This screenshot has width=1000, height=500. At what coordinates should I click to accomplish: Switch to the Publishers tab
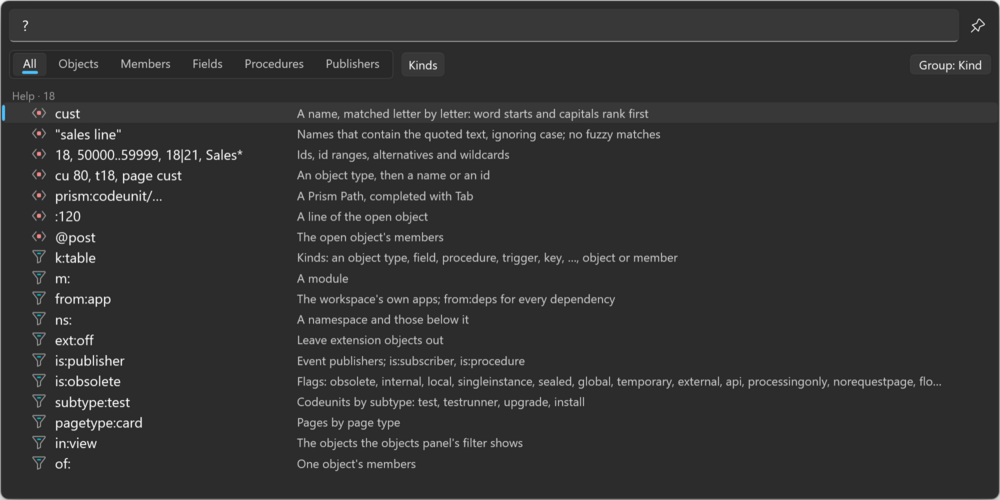click(353, 64)
